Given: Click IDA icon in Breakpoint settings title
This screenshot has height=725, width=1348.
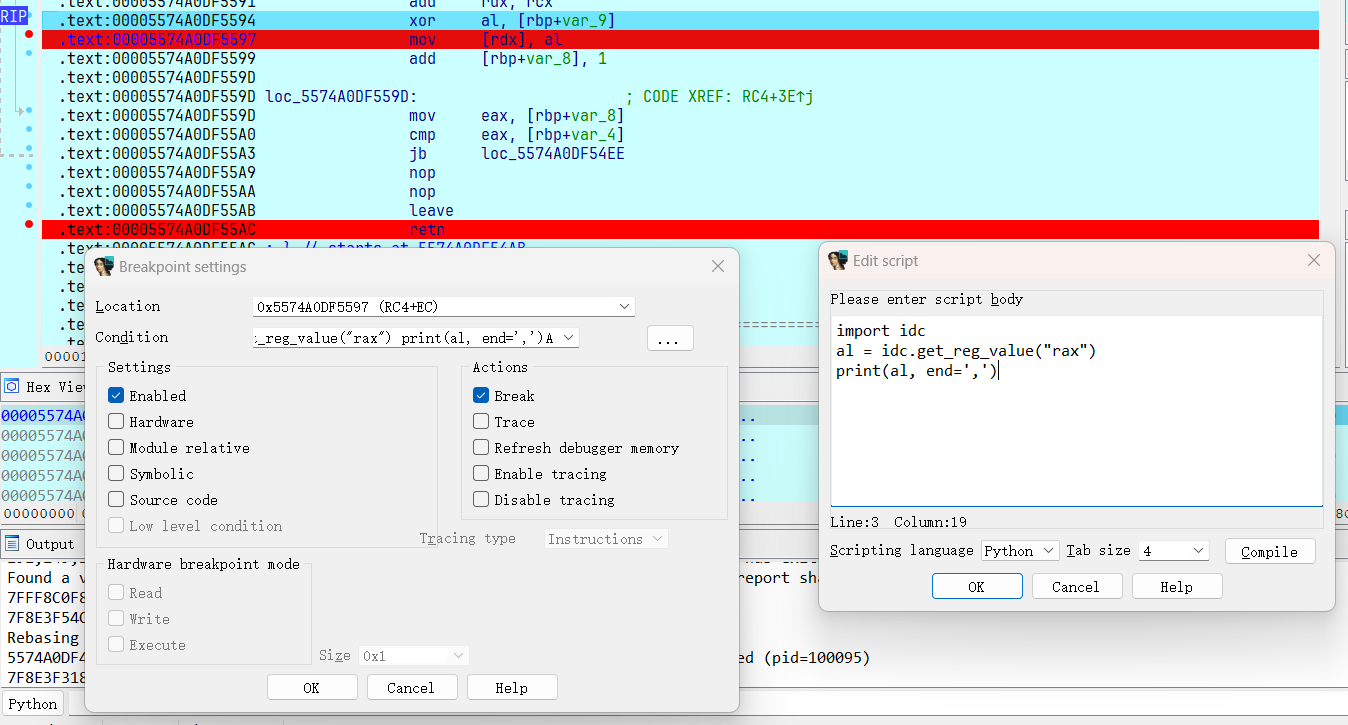Looking at the screenshot, I should click(104, 267).
